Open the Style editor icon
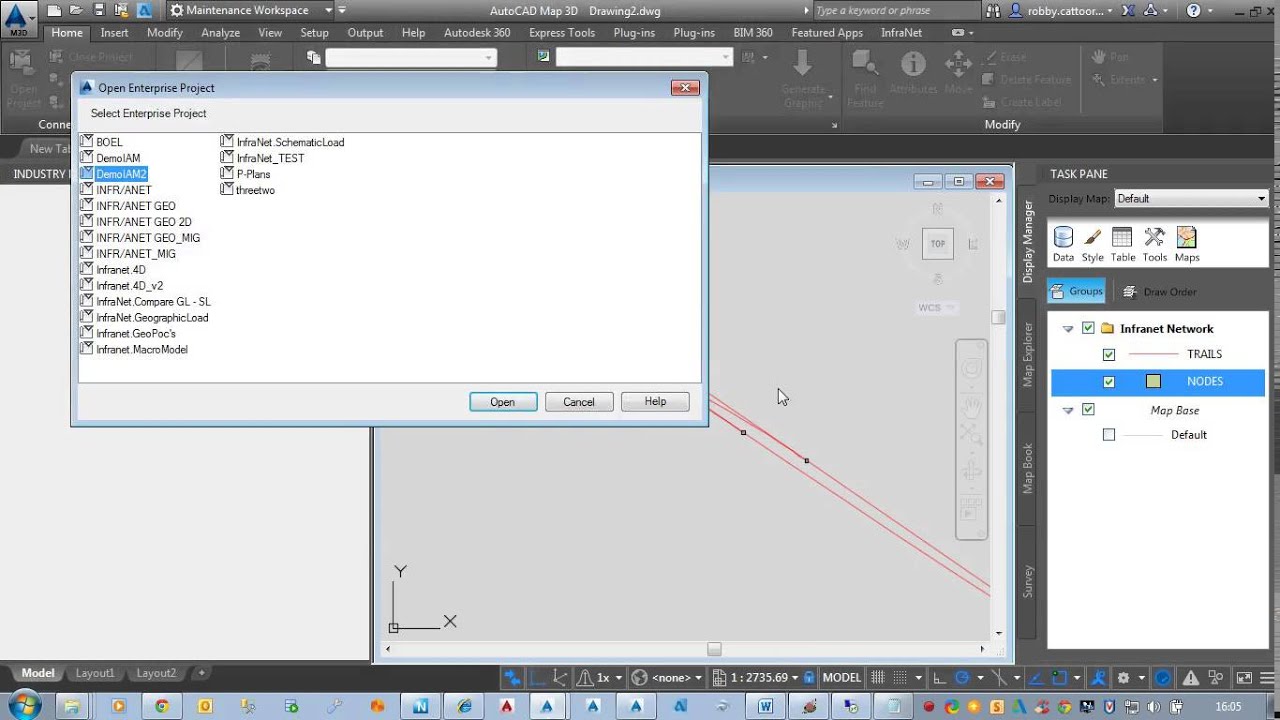This screenshot has width=1280, height=720. click(1092, 244)
